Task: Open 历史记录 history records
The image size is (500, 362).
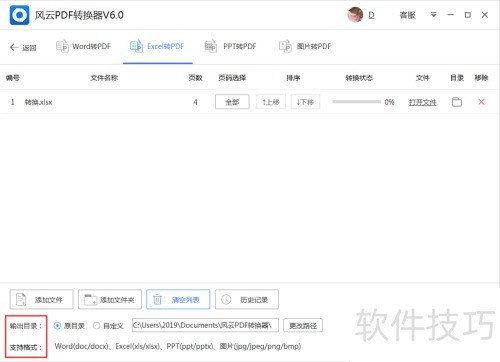Action: click(x=247, y=299)
